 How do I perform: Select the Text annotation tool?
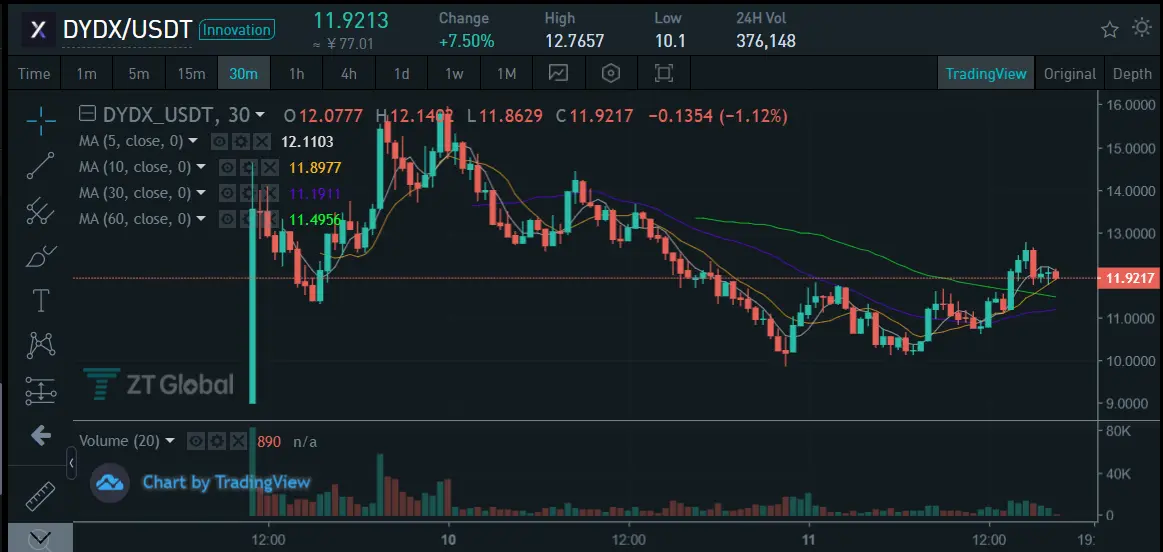(x=41, y=301)
